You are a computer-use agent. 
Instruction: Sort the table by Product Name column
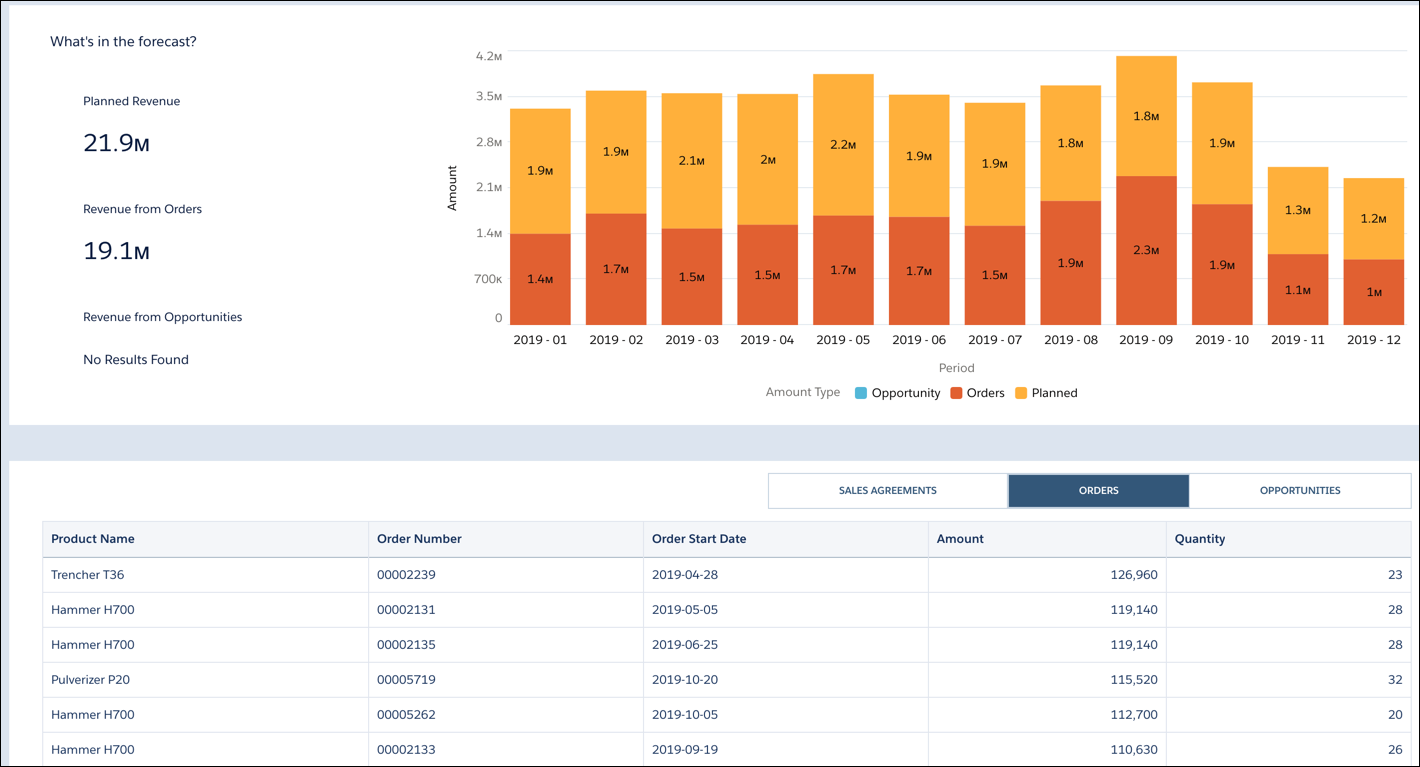pos(92,539)
